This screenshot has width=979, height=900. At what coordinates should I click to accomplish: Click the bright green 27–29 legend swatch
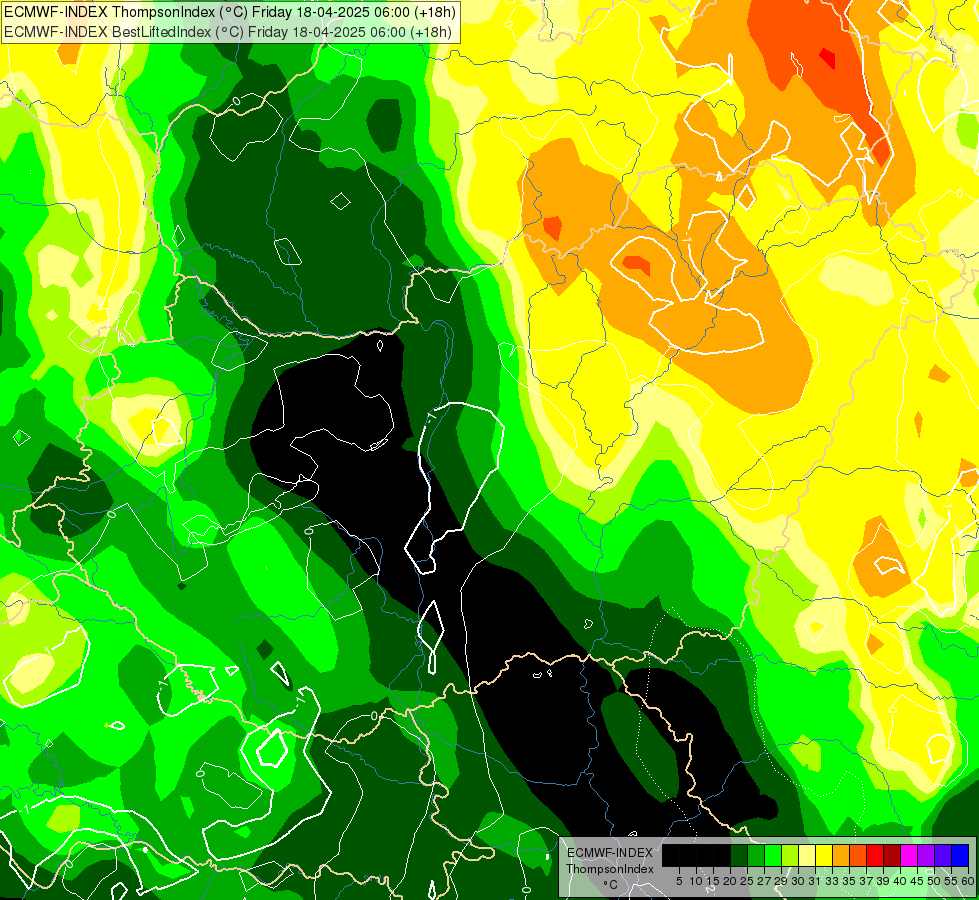tap(773, 855)
